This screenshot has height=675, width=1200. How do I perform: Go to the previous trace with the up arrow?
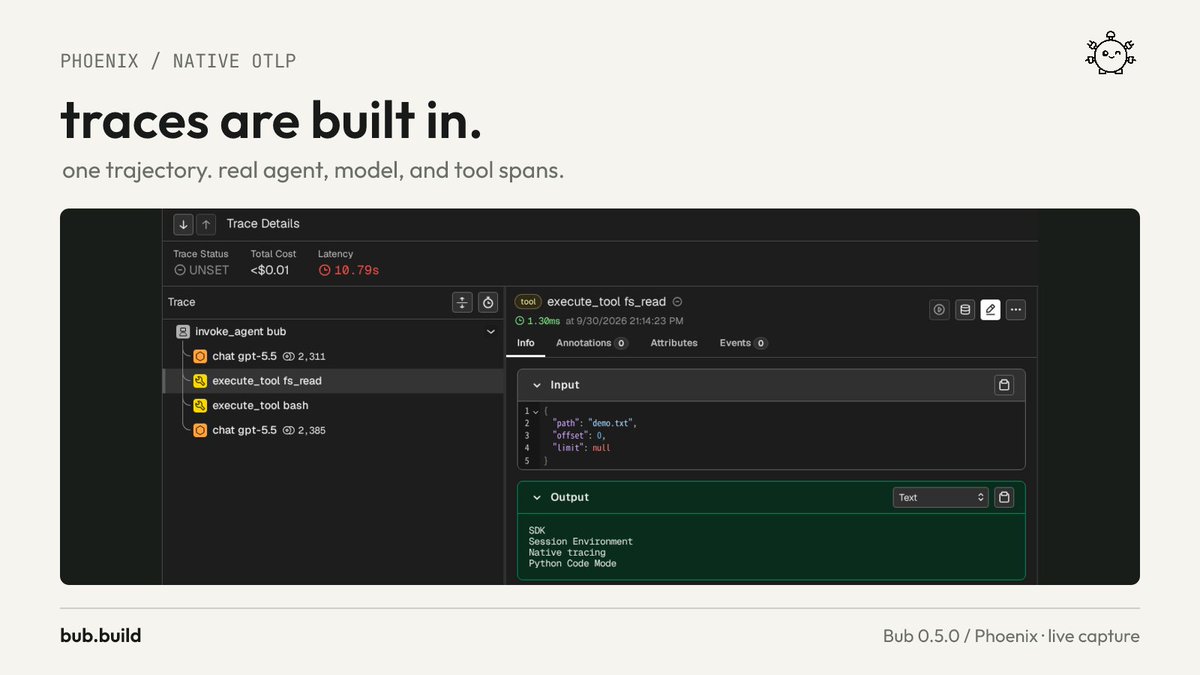point(205,224)
